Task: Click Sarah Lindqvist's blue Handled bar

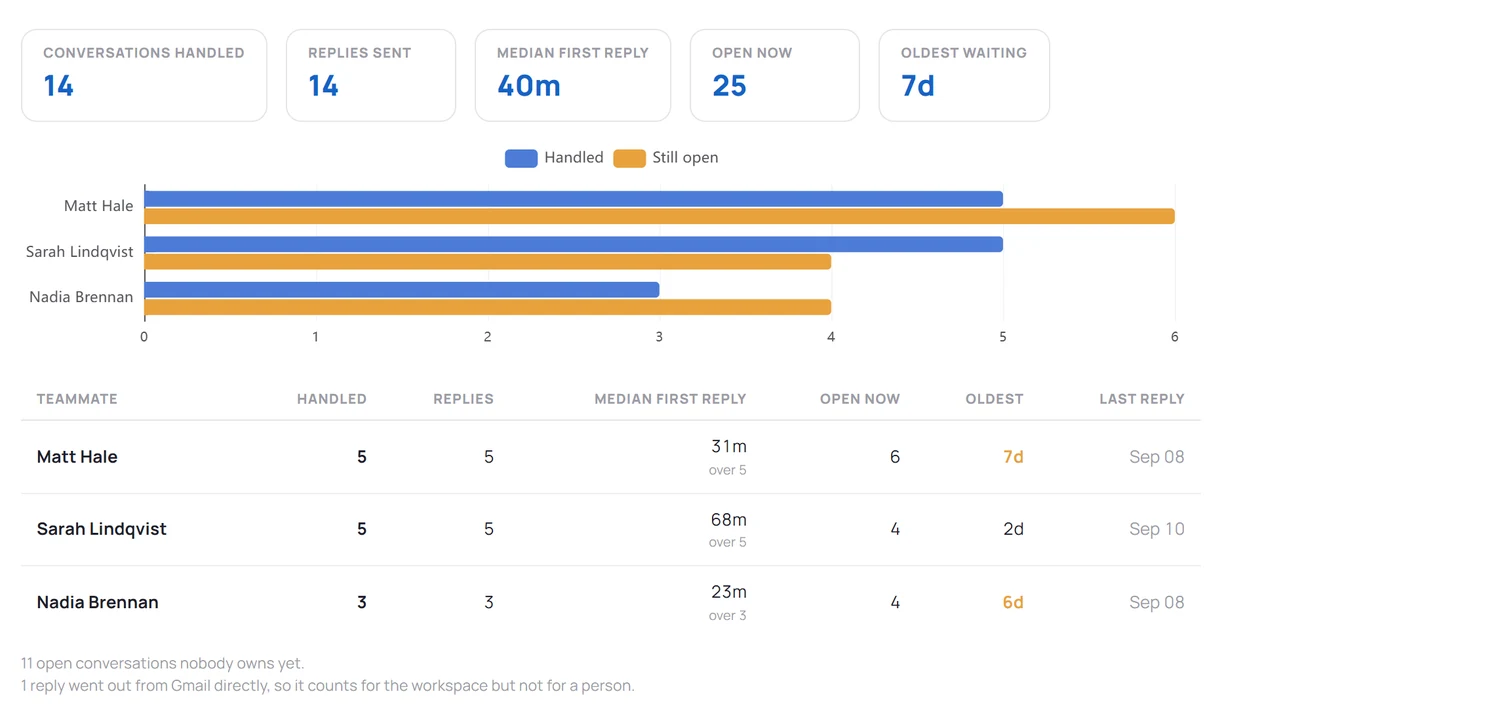Action: 574,244
